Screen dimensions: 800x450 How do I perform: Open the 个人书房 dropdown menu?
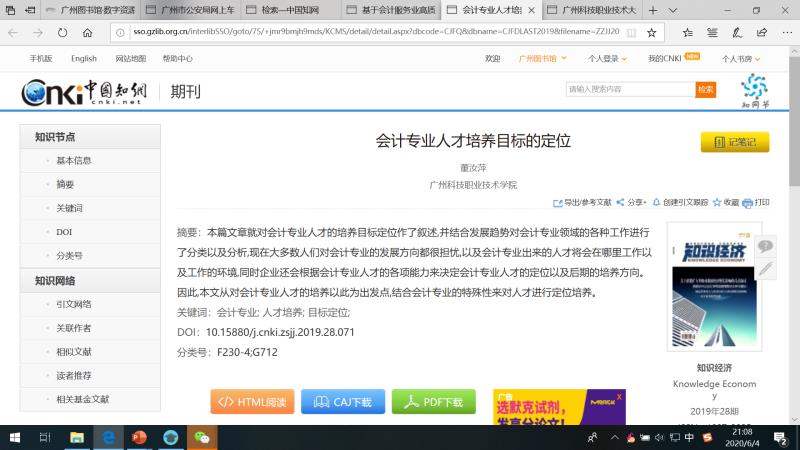pos(743,59)
